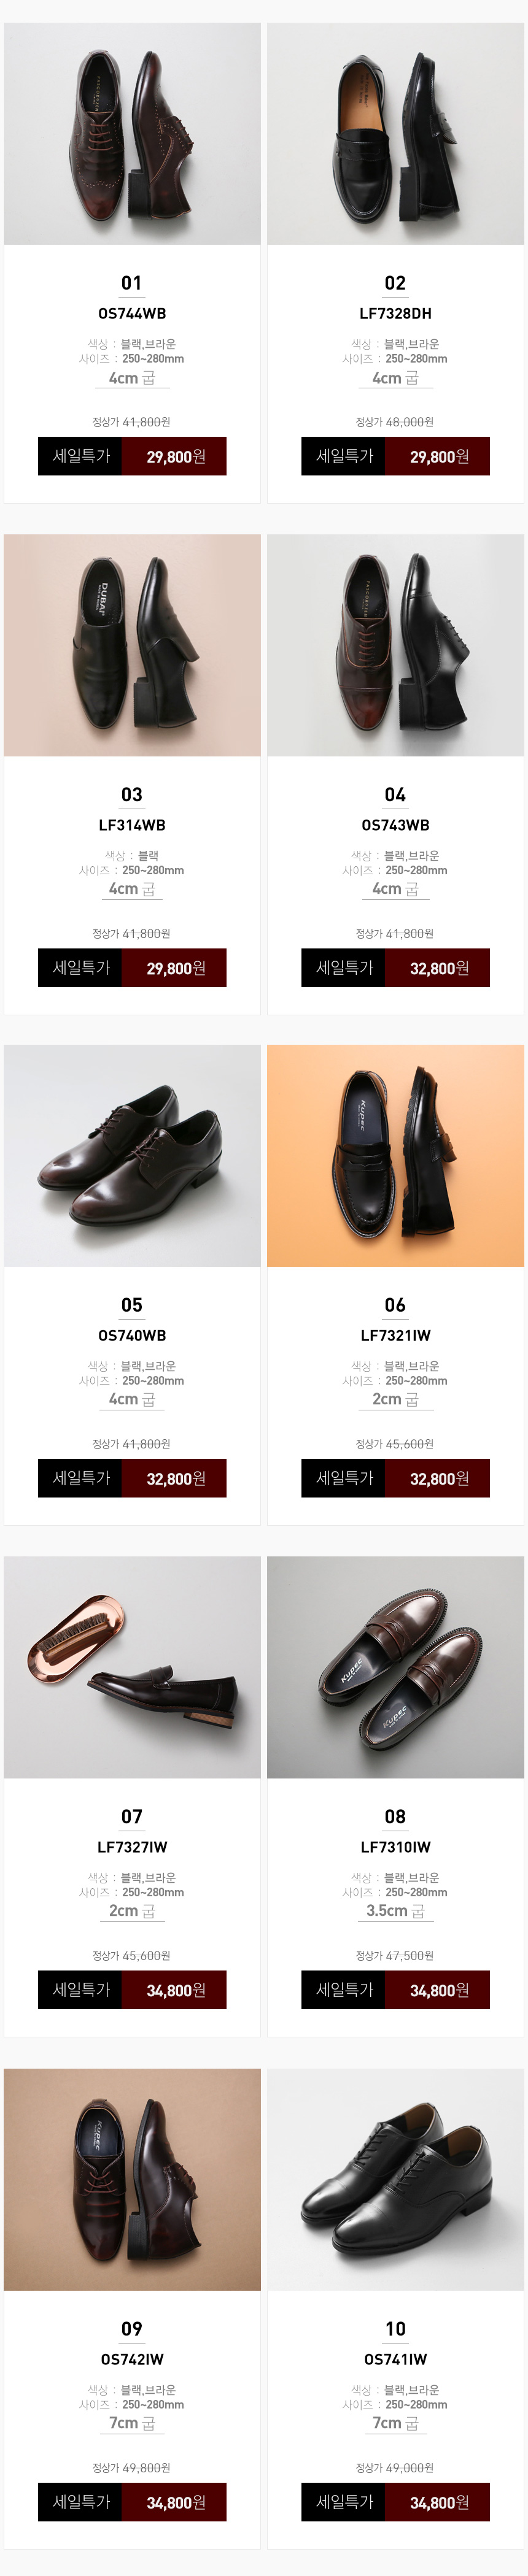The height and width of the screenshot is (2576, 528).
Task: Click the LF314WB product name
Action: click(x=132, y=825)
